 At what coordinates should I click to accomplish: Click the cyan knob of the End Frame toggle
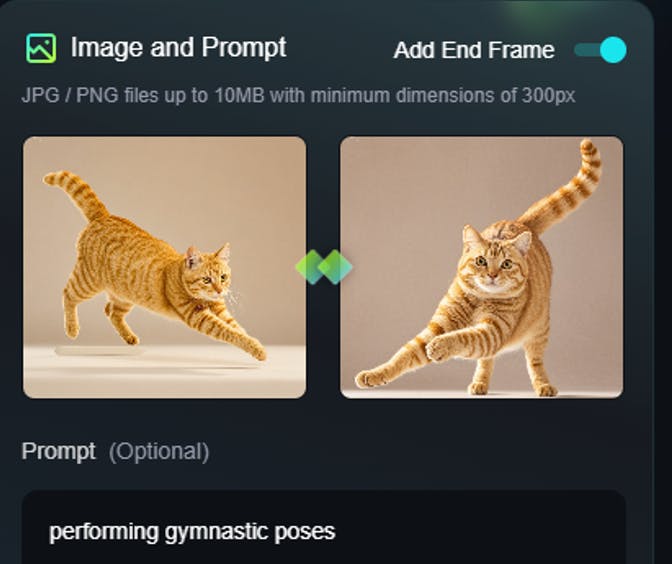click(613, 50)
